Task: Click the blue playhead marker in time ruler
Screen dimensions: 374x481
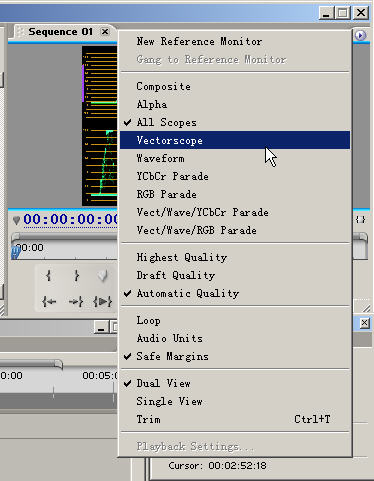Action: (x=16, y=252)
